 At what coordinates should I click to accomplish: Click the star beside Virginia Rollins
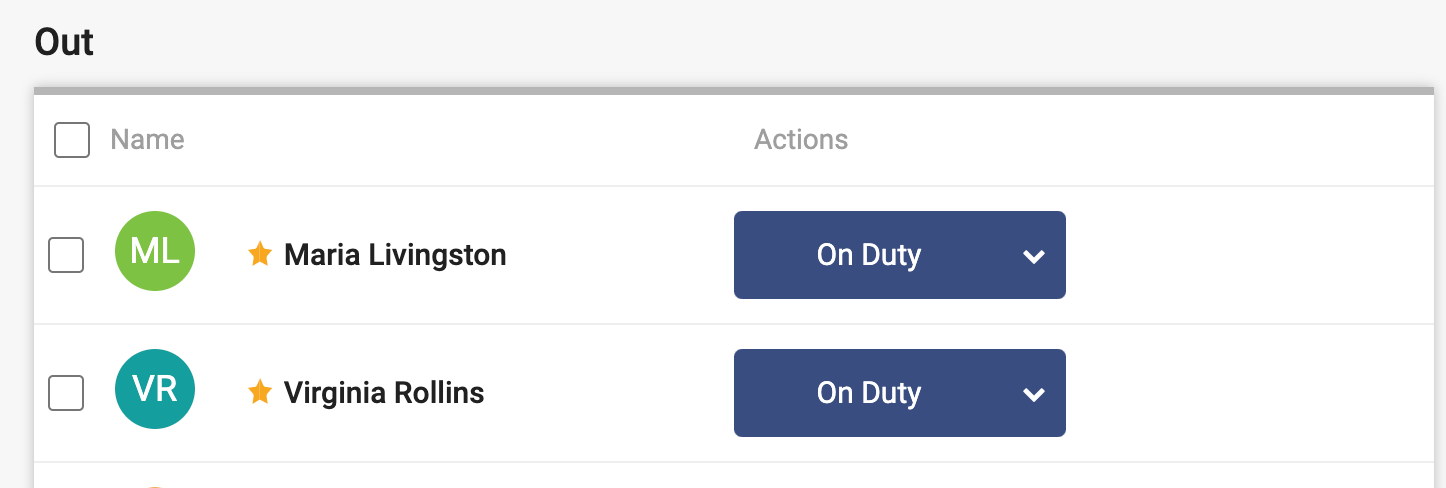pos(260,392)
